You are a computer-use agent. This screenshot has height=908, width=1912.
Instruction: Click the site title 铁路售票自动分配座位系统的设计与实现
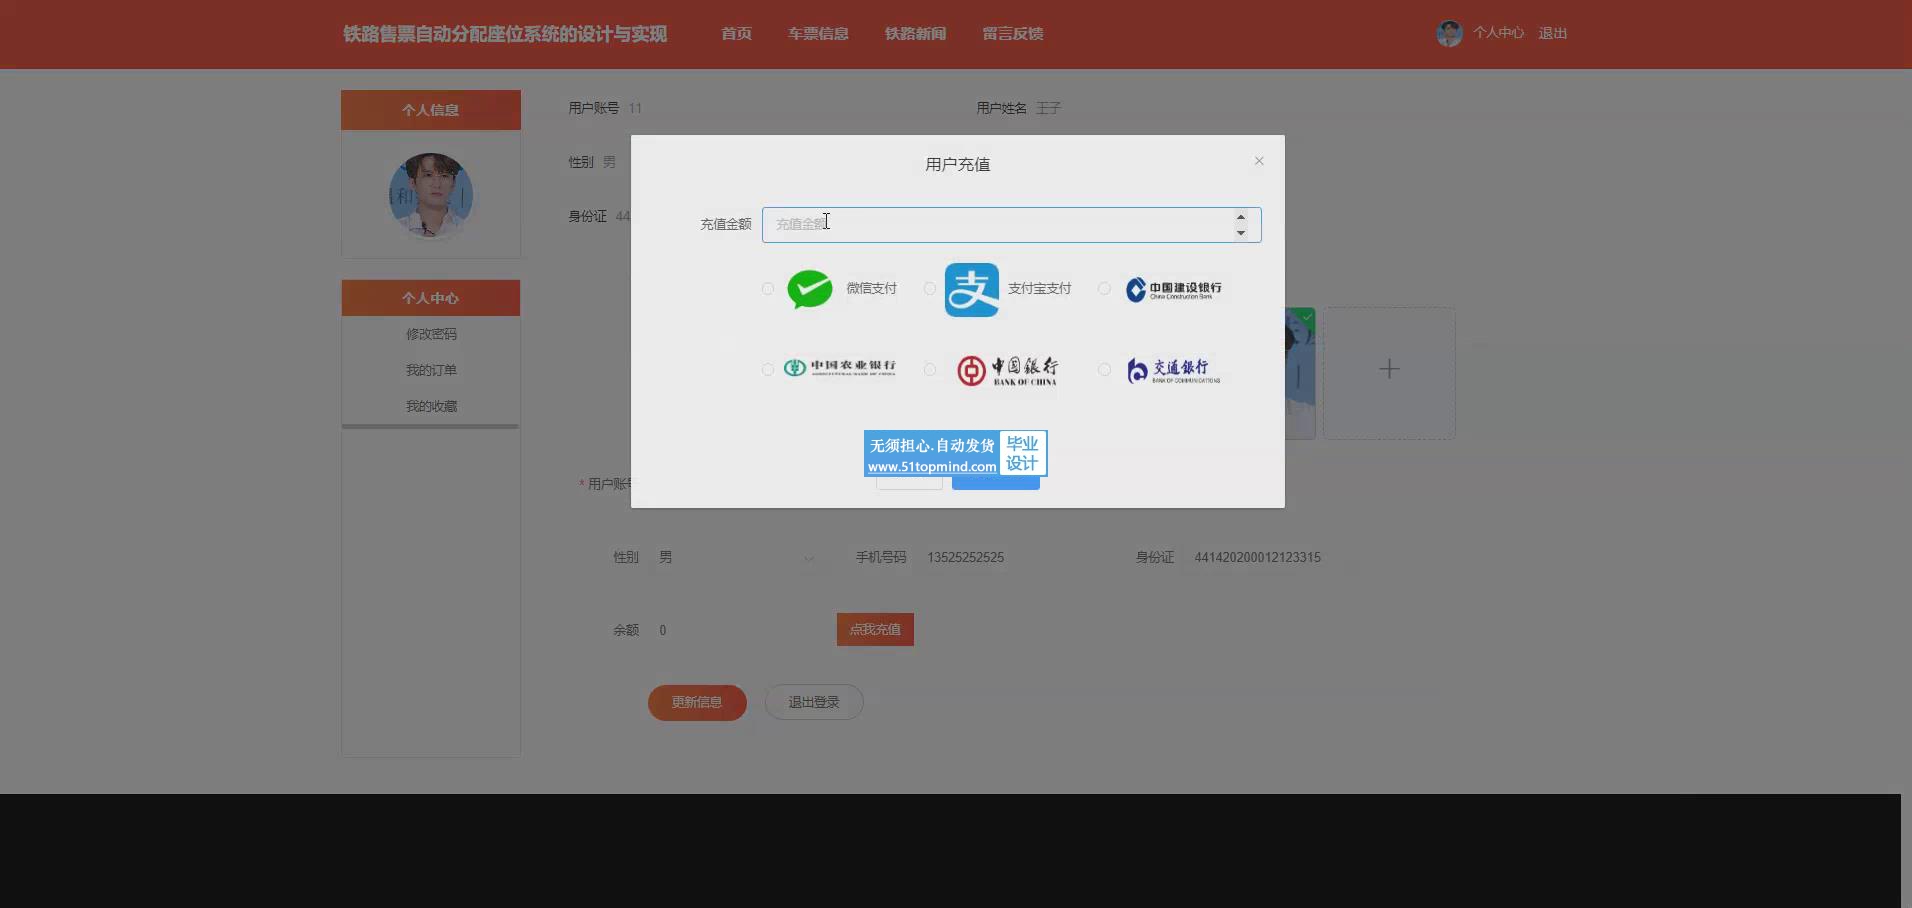pos(505,34)
